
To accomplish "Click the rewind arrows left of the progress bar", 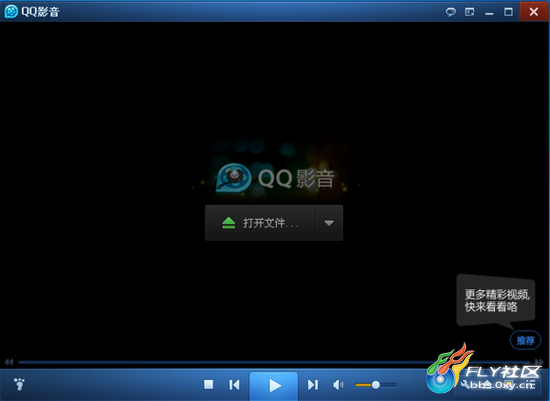I will pyautogui.click(x=9, y=362).
